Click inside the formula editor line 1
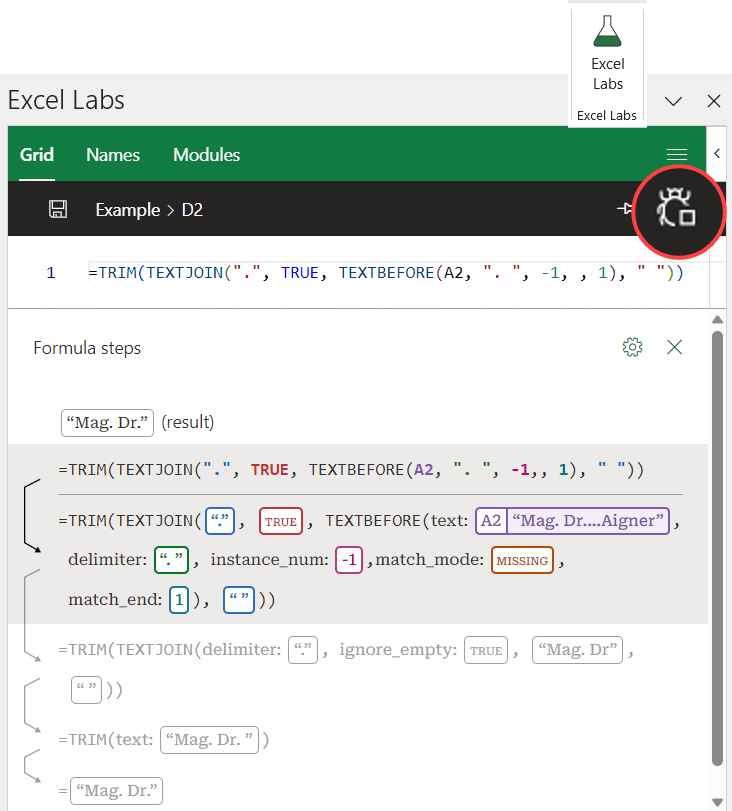This screenshot has height=811, width=732. [x=385, y=273]
